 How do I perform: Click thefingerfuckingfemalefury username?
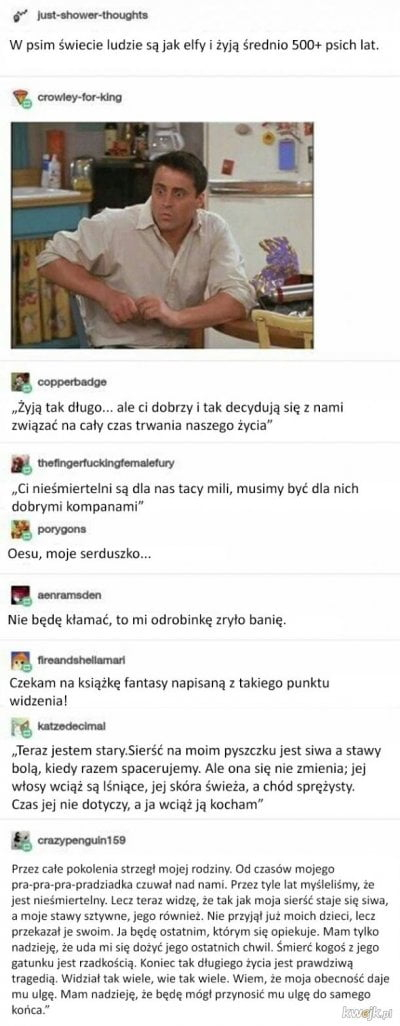pyautogui.click(x=106, y=463)
